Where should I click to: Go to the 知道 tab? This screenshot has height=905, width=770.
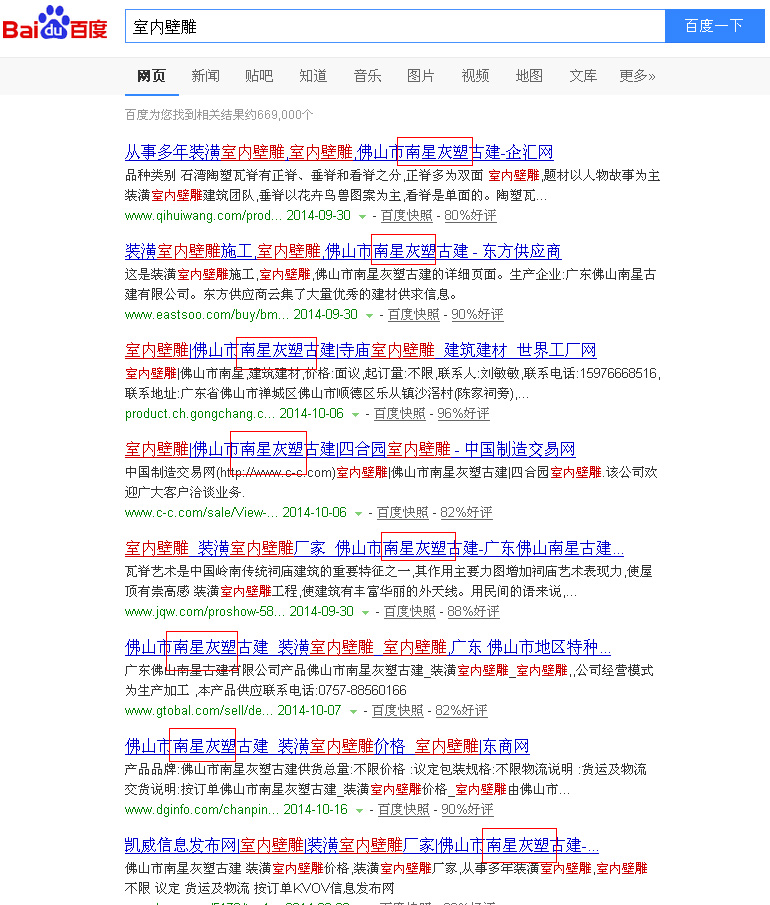pyautogui.click(x=313, y=76)
